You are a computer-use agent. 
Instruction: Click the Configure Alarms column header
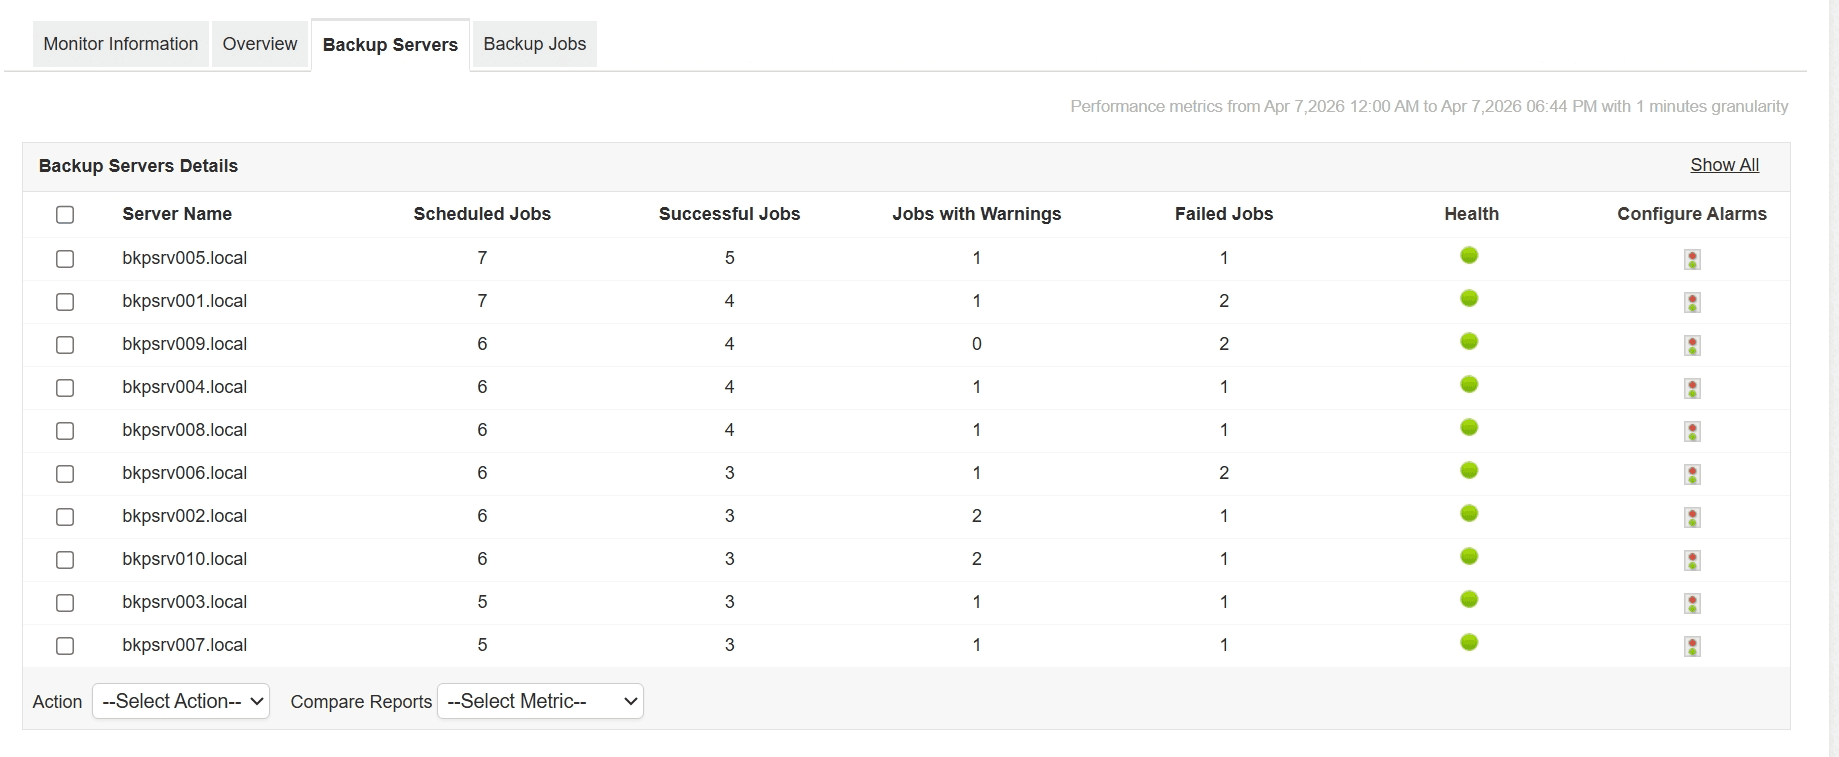(x=1692, y=214)
